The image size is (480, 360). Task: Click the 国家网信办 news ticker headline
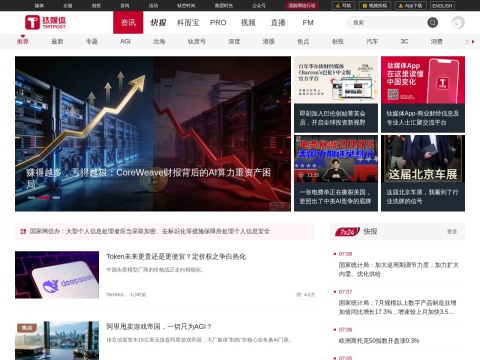pos(150,231)
